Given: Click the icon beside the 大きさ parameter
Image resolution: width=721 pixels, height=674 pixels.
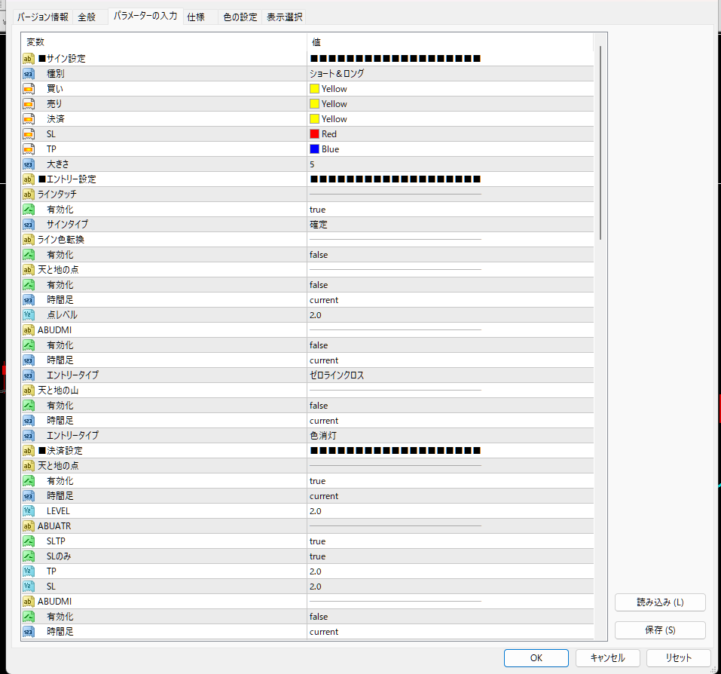Looking at the screenshot, I should point(28,164).
